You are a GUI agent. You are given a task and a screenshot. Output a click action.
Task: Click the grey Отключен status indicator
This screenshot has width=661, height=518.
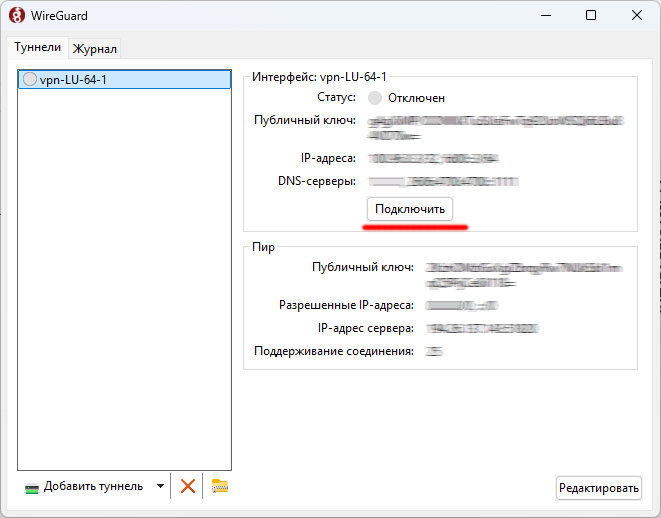(375, 98)
